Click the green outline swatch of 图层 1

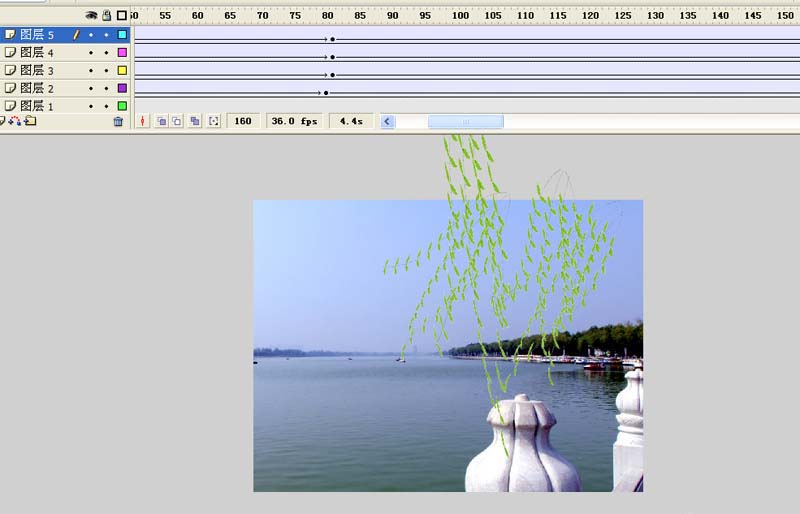(x=122, y=106)
